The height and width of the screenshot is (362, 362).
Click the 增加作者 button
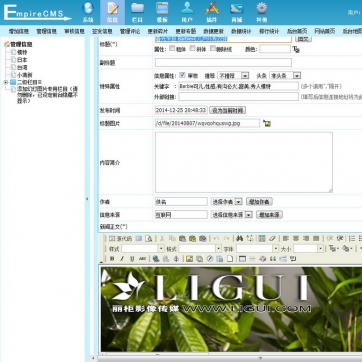pos(259,202)
